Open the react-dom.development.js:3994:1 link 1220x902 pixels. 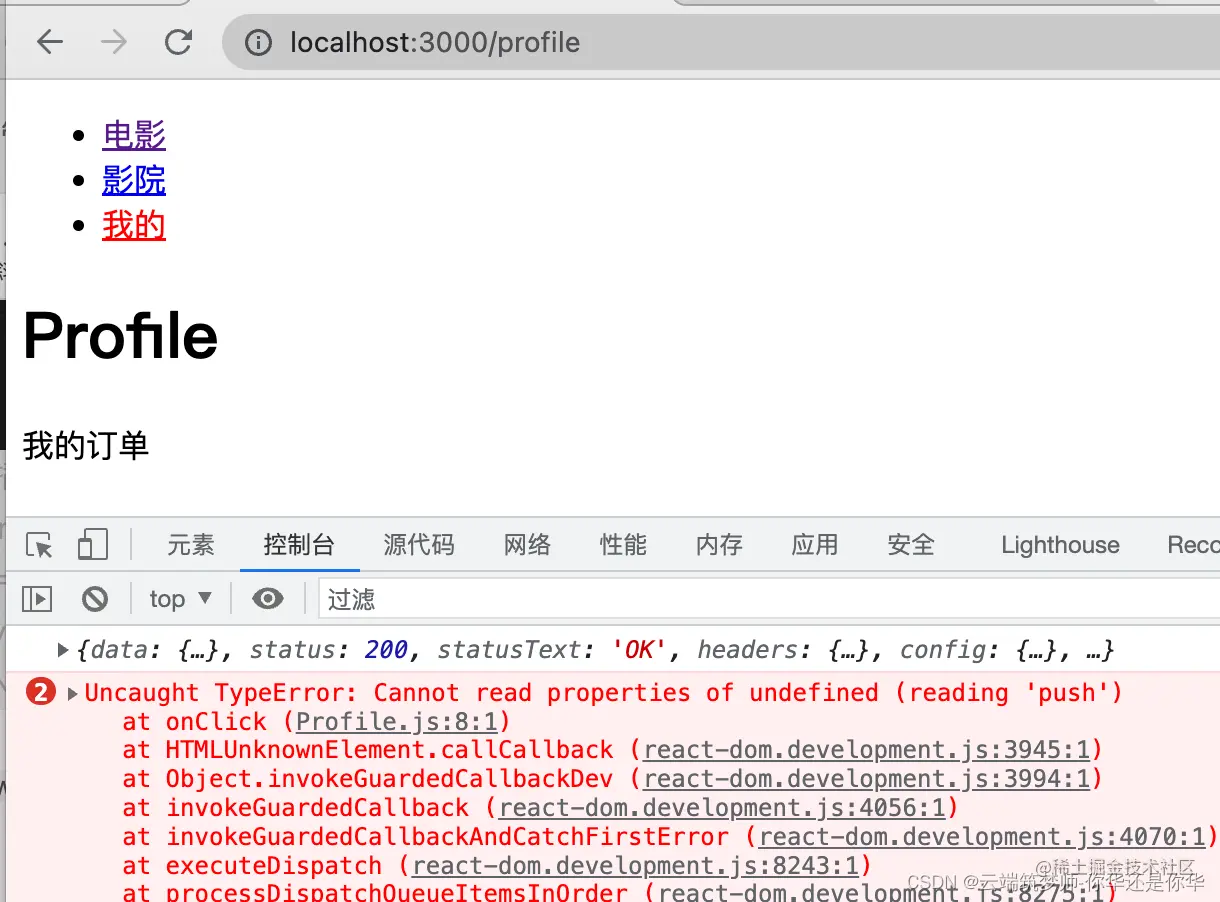pos(866,779)
